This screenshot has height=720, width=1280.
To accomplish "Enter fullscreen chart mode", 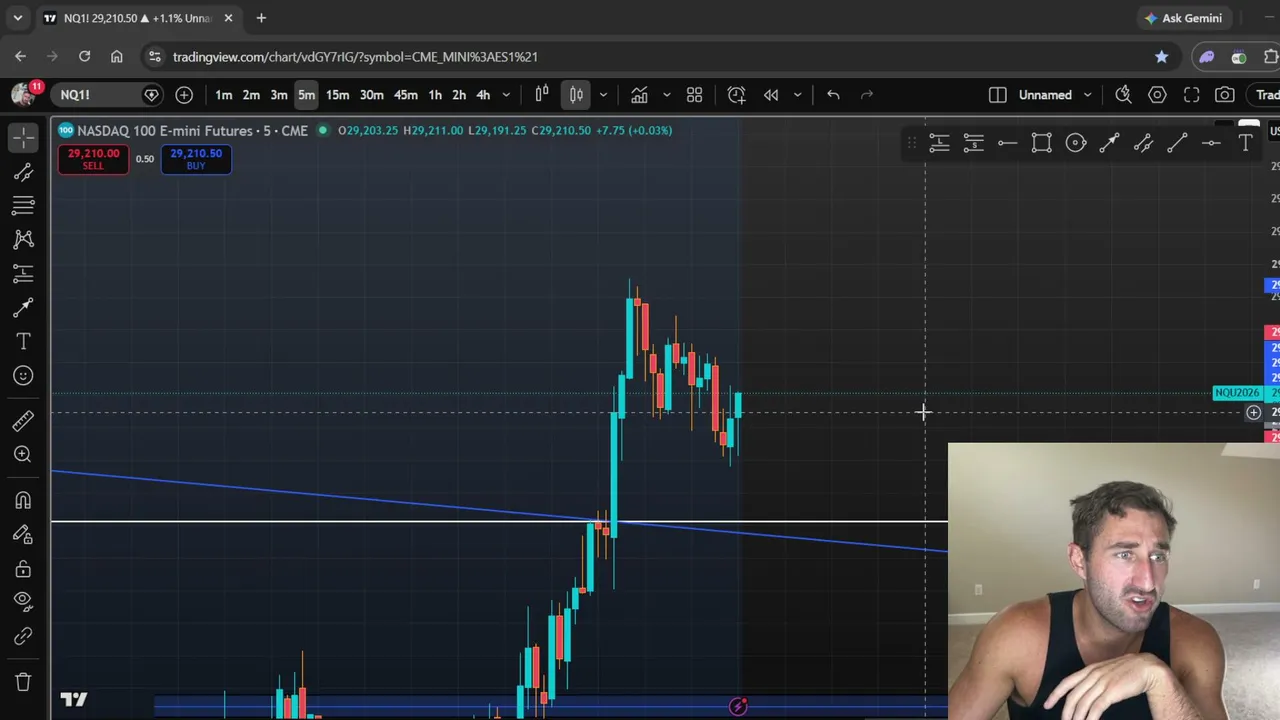I will point(1191,95).
